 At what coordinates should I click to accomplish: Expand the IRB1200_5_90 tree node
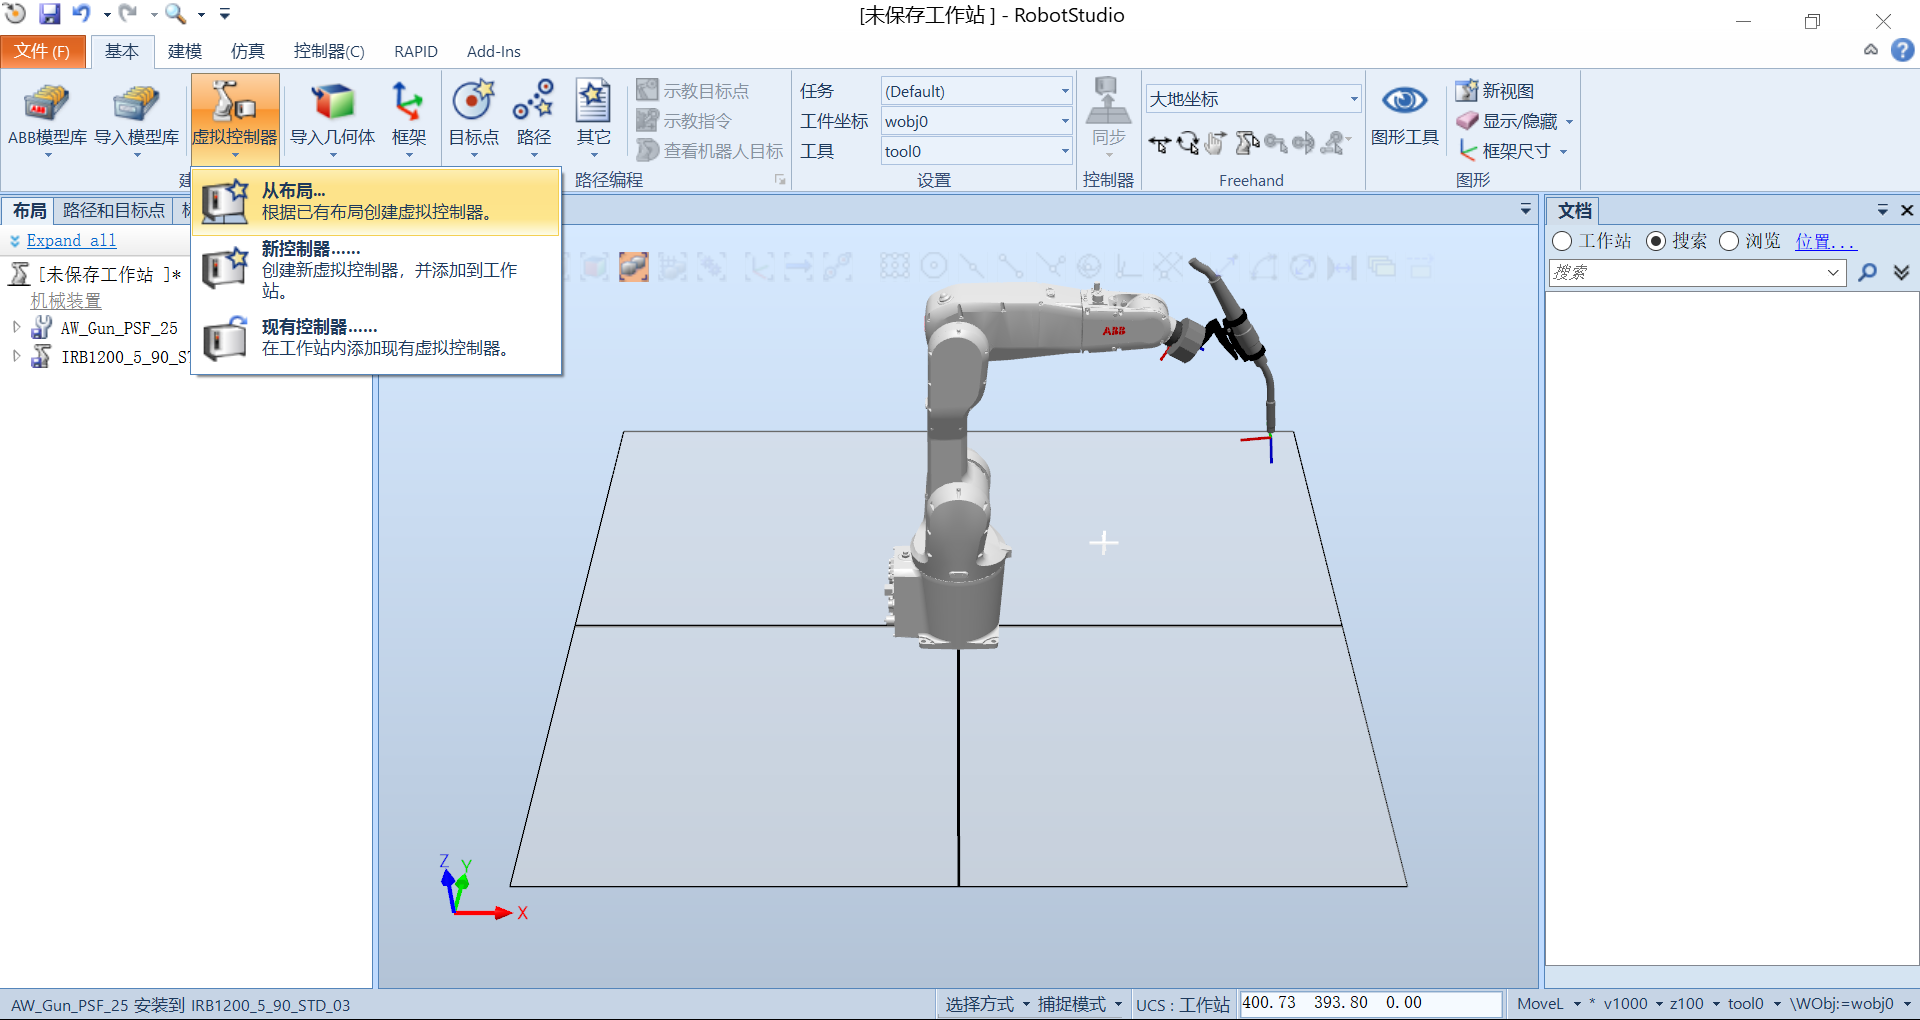click(16, 356)
